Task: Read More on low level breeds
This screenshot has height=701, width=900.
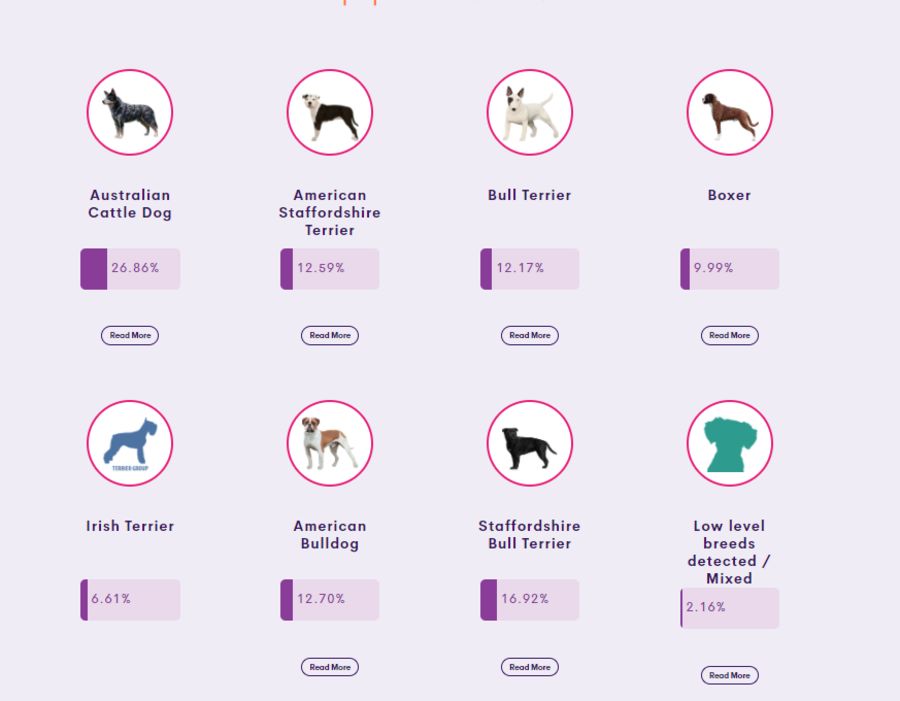Action: 730,675
